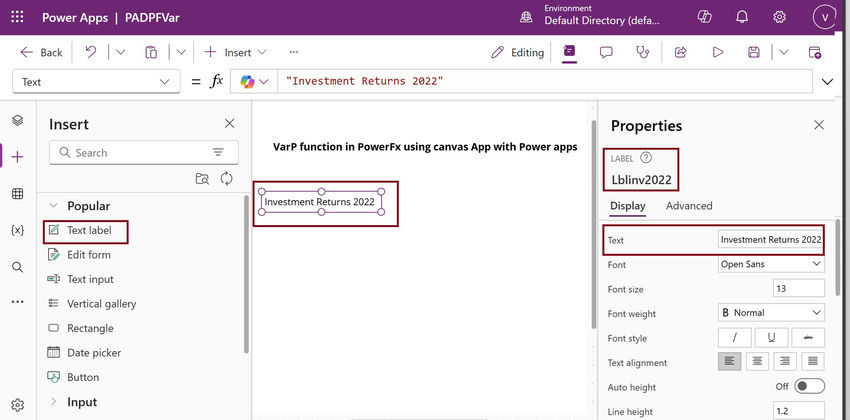The image size is (850, 420).
Task: Open the settings gear in header
Action: pos(780,17)
